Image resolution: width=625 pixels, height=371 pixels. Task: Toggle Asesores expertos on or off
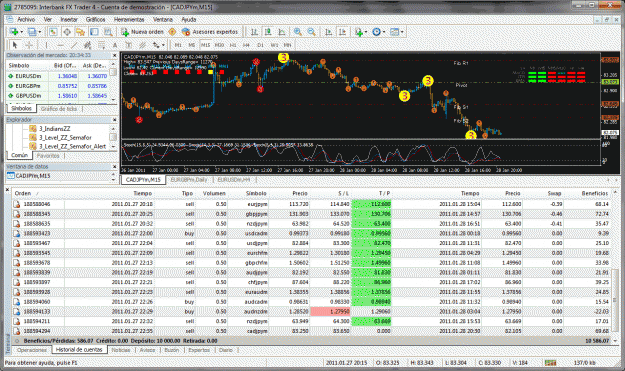pyautogui.click(x=210, y=32)
